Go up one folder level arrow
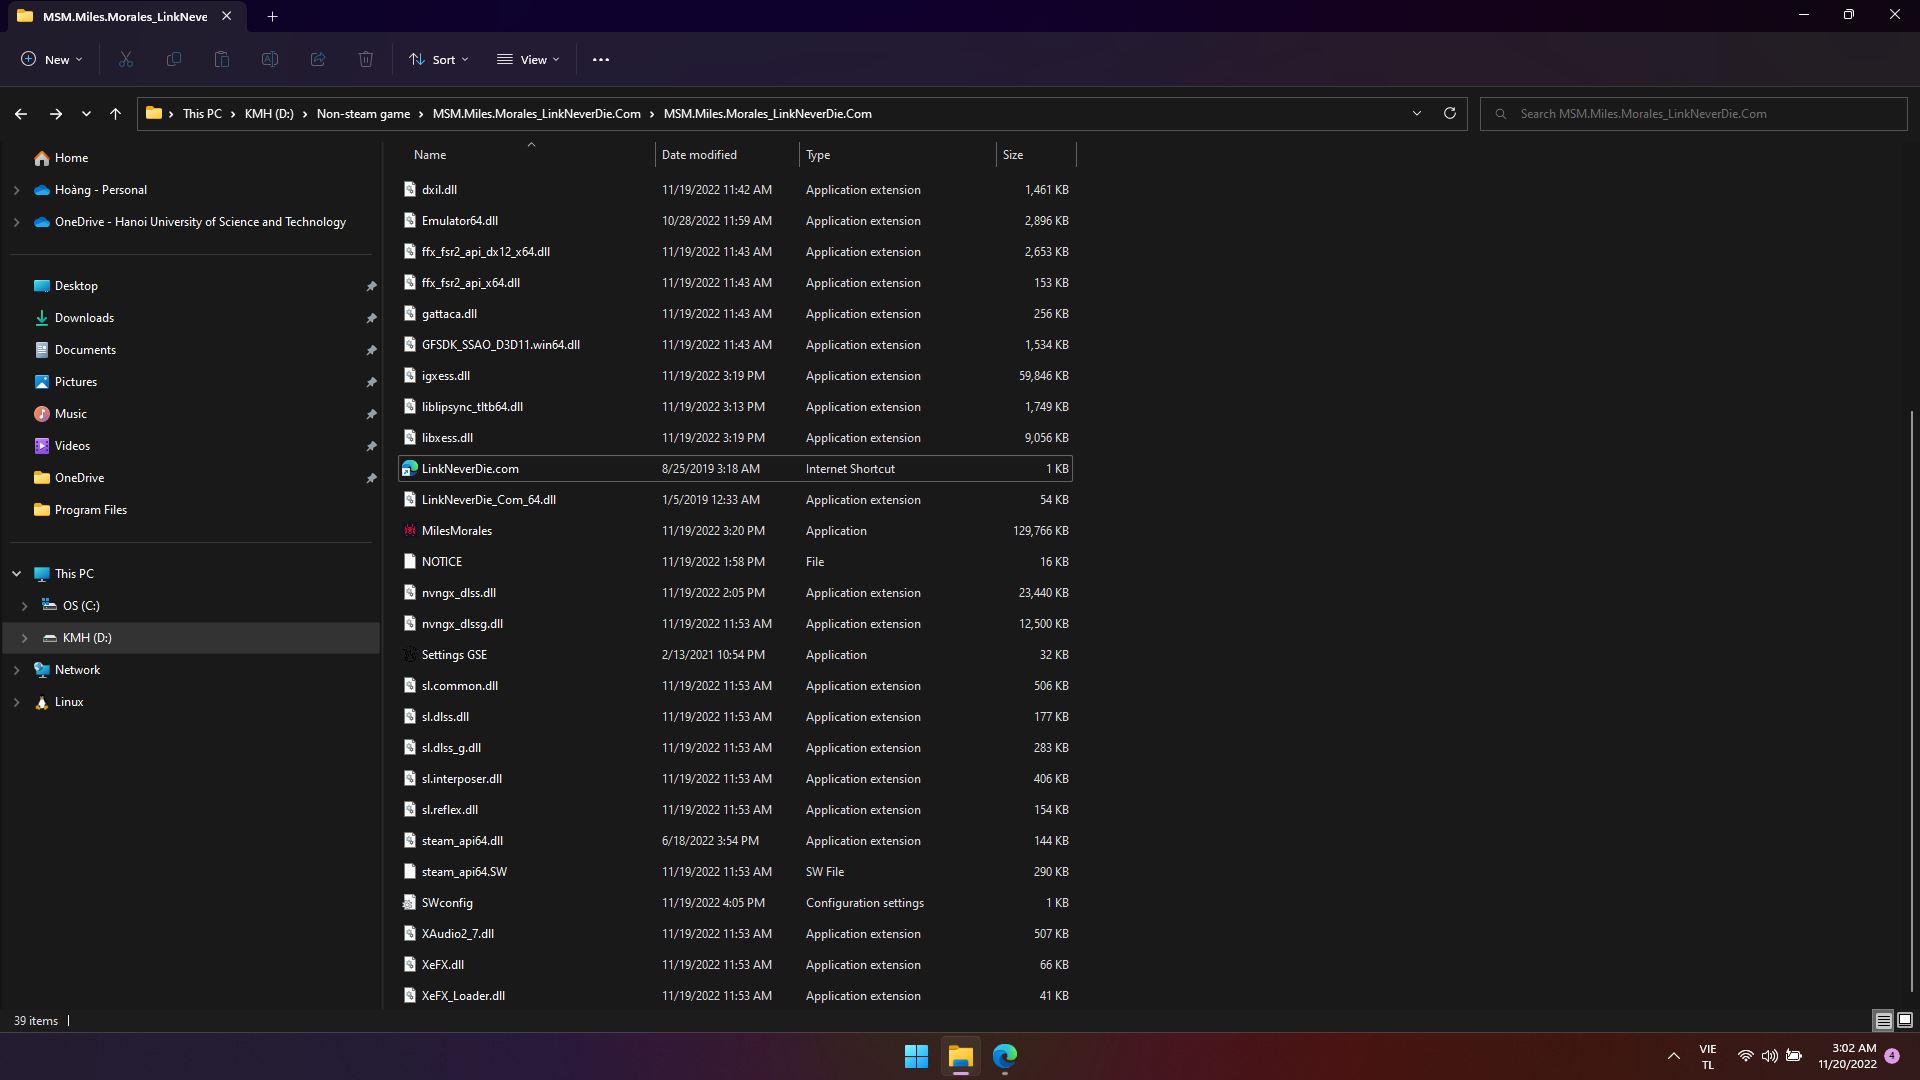The height and width of the screenshot is (1080, 1920). click(116, 114)
